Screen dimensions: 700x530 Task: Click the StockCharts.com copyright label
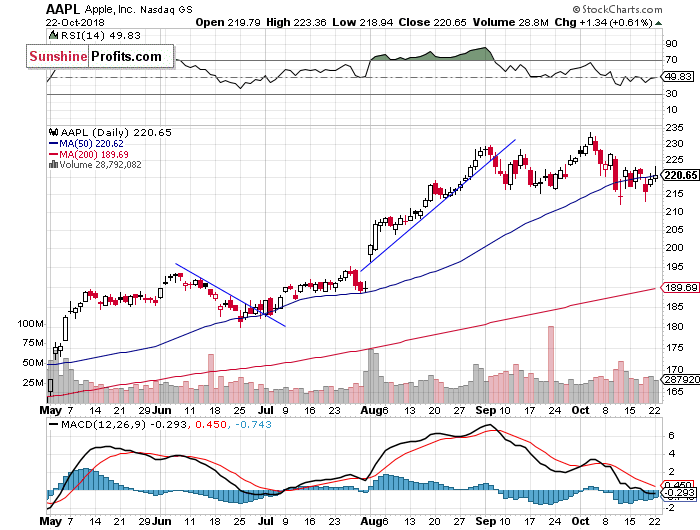(617, 9)
